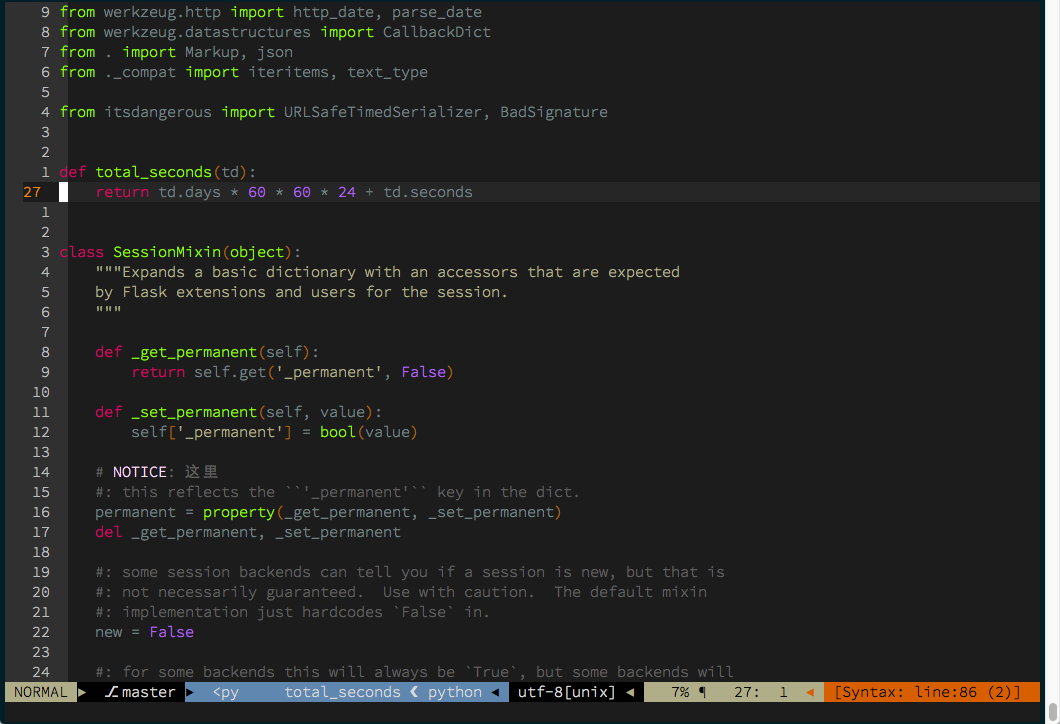The width and height of the screenshot is (1060, 724).
Task: Click the left arrow after utf-8[unix]
Action: point(630,692)
